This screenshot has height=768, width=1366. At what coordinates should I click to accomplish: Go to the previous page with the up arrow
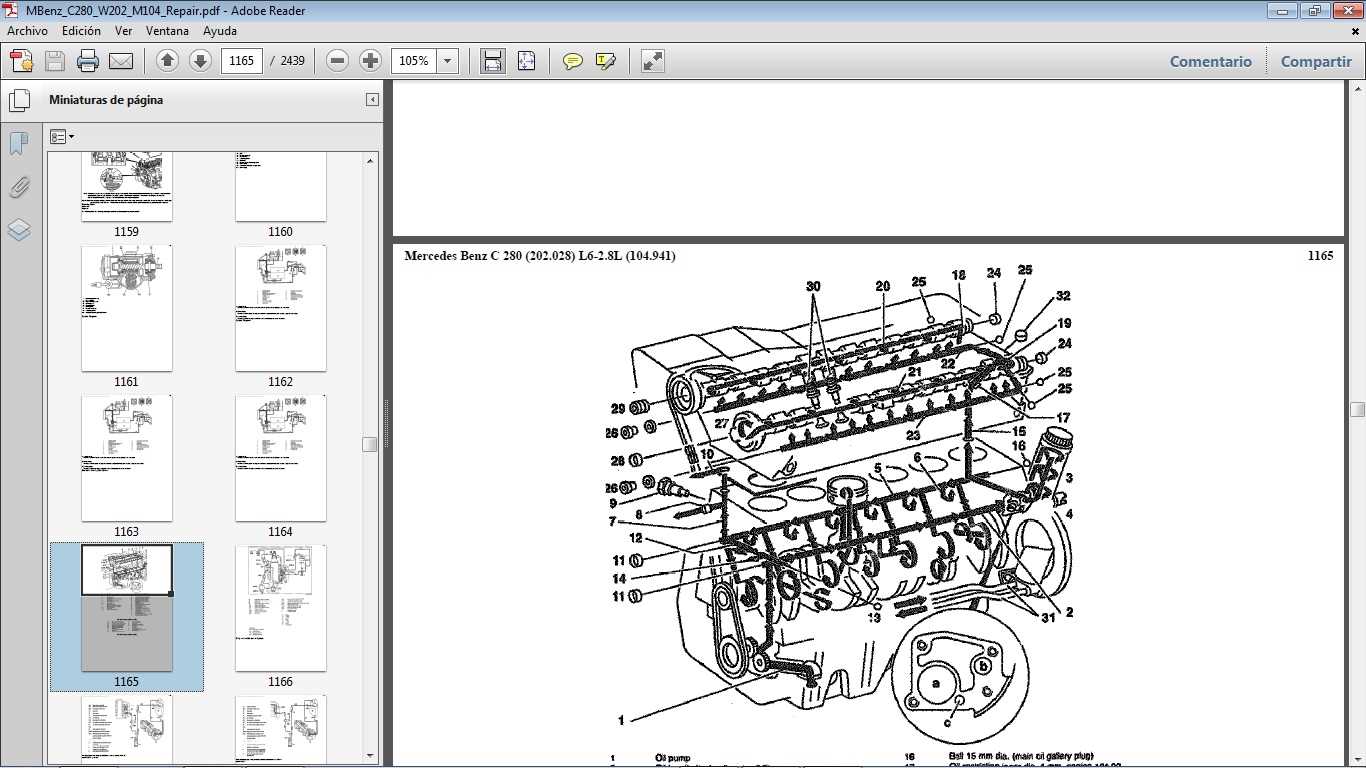point(168,61)
